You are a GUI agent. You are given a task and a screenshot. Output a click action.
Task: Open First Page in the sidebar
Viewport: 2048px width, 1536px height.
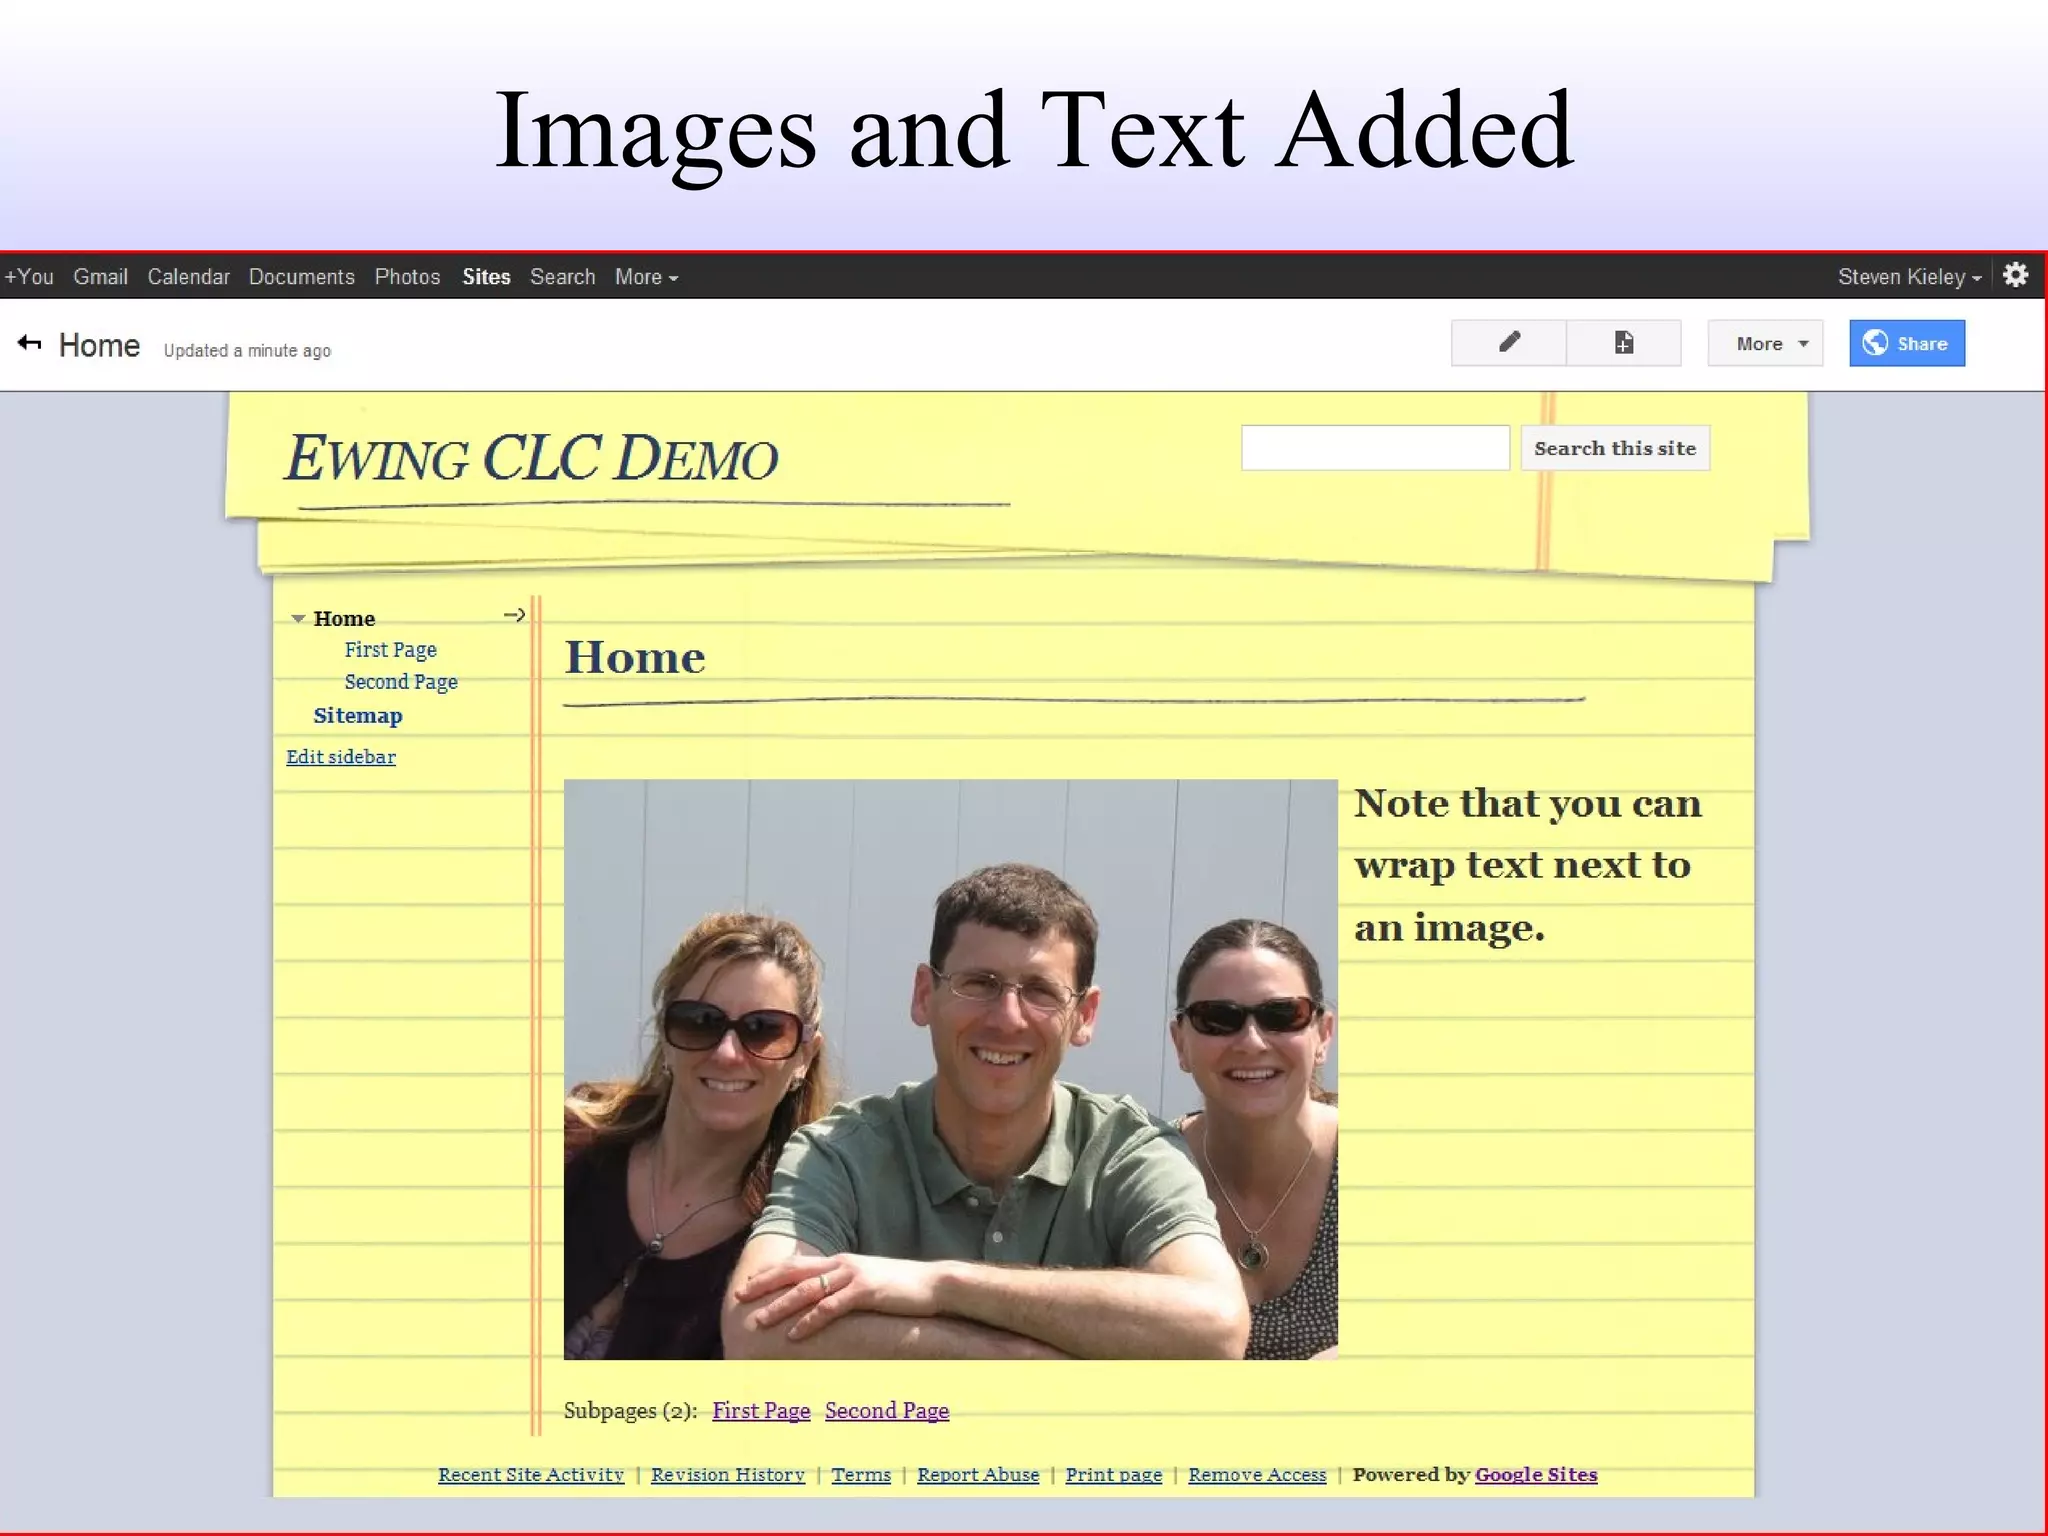[390, 650]
